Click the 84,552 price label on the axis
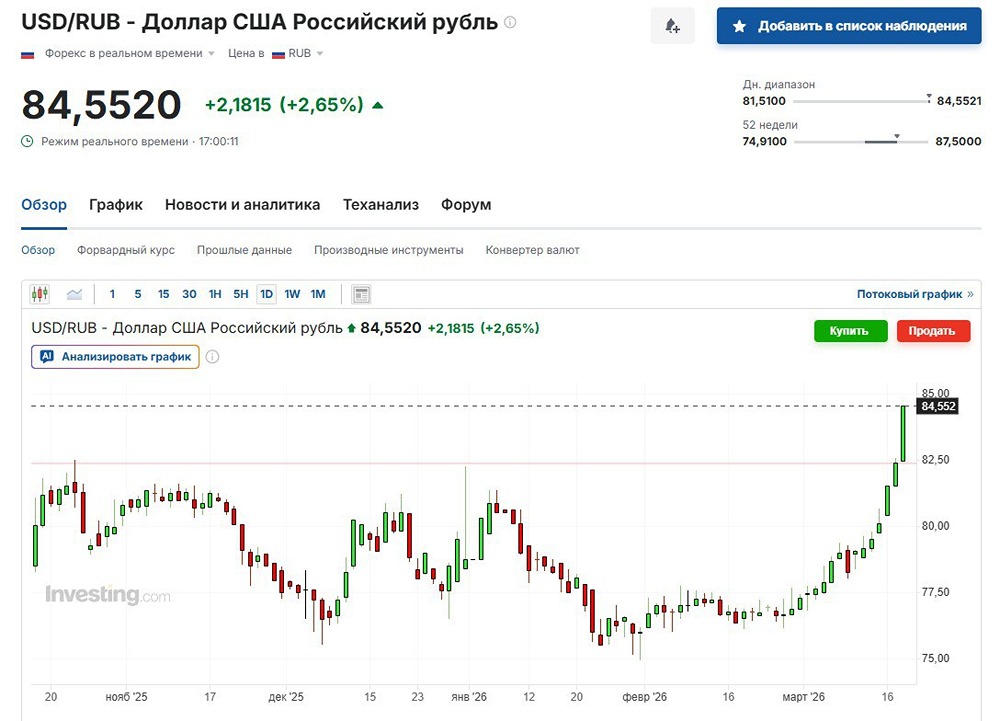The image size is (1000, 721). (938, 406)
